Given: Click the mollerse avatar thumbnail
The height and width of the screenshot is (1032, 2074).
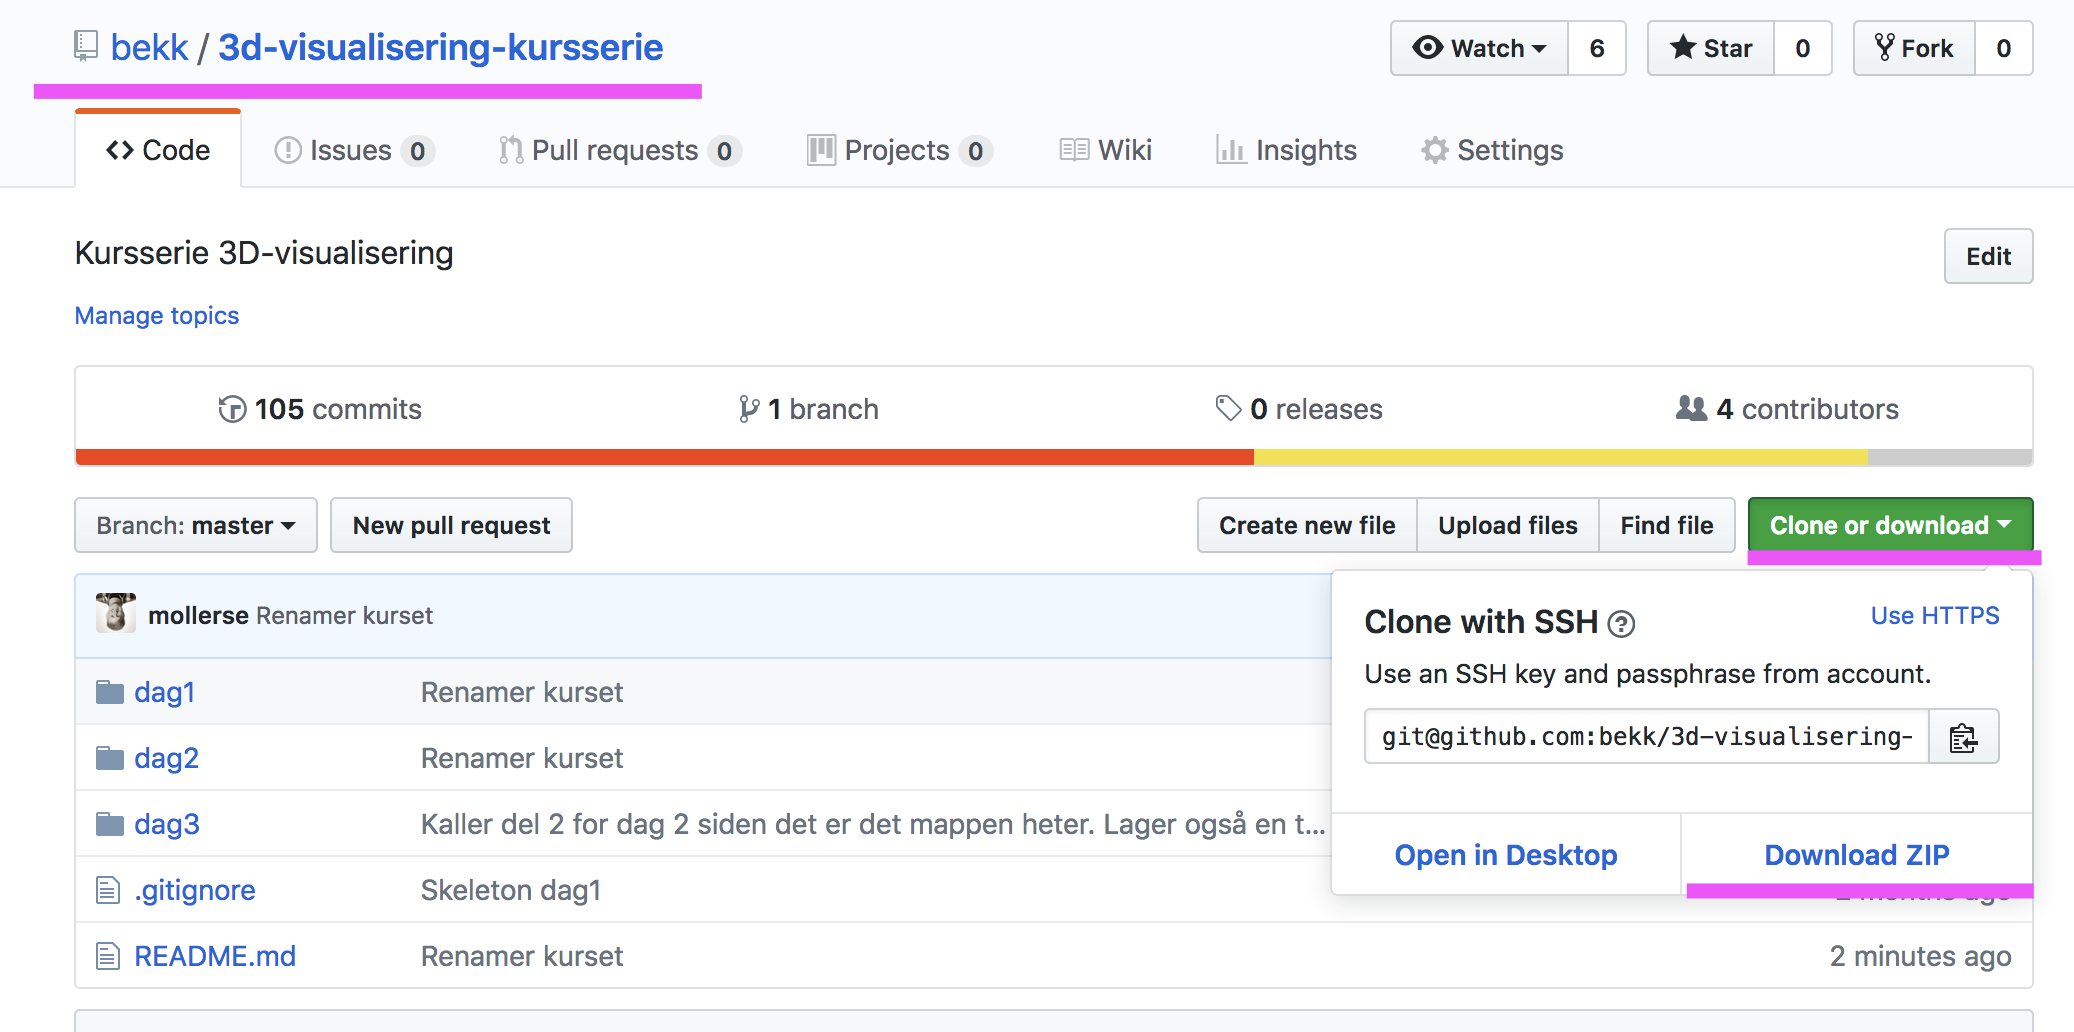Looking at the screenshot, I should click(x=116, y=613).
